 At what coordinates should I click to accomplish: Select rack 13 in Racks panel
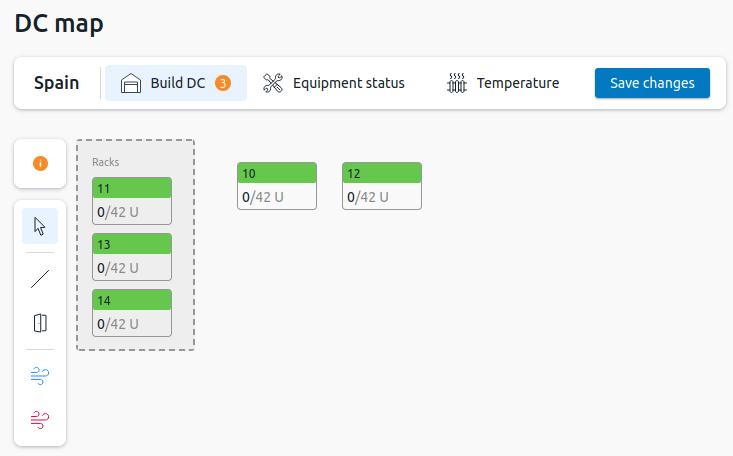coord(132,256)
